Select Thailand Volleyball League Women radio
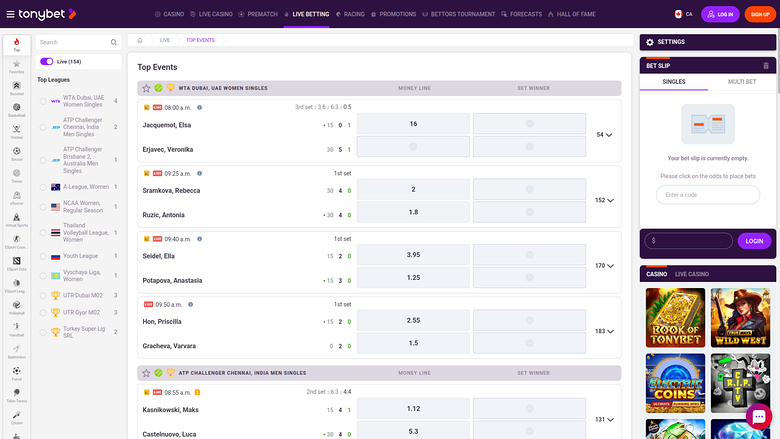Image resolution: width=780 pixels, height=439 pixels. 43,233
